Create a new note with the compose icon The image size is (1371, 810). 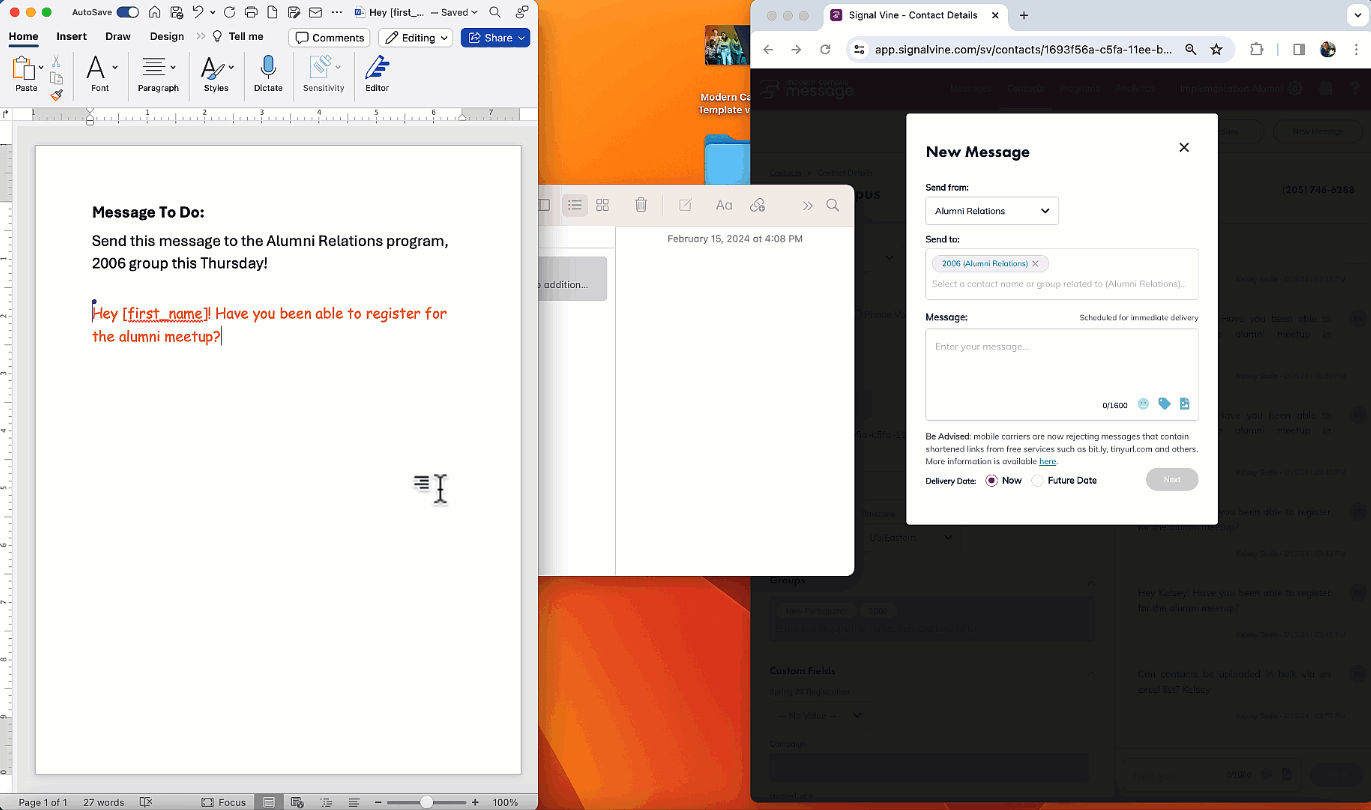tap(684, 205)
